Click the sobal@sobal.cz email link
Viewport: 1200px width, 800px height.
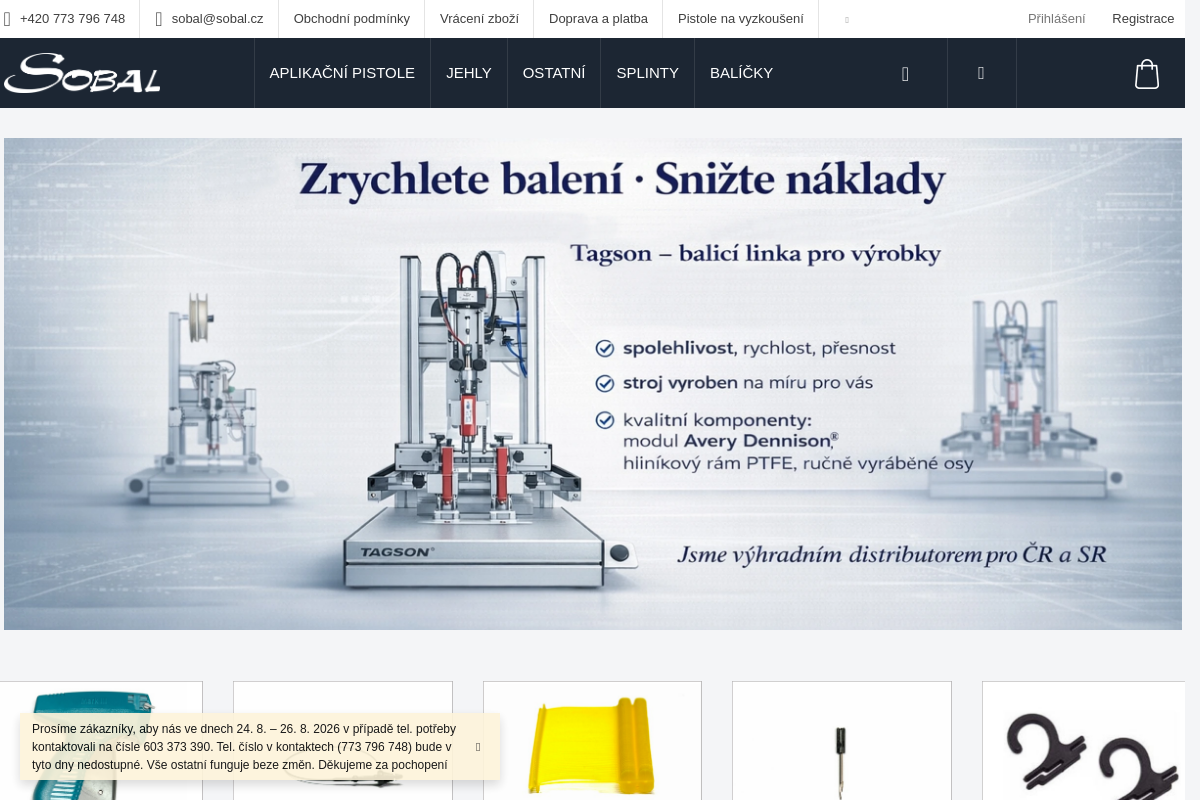pos(217,19)
